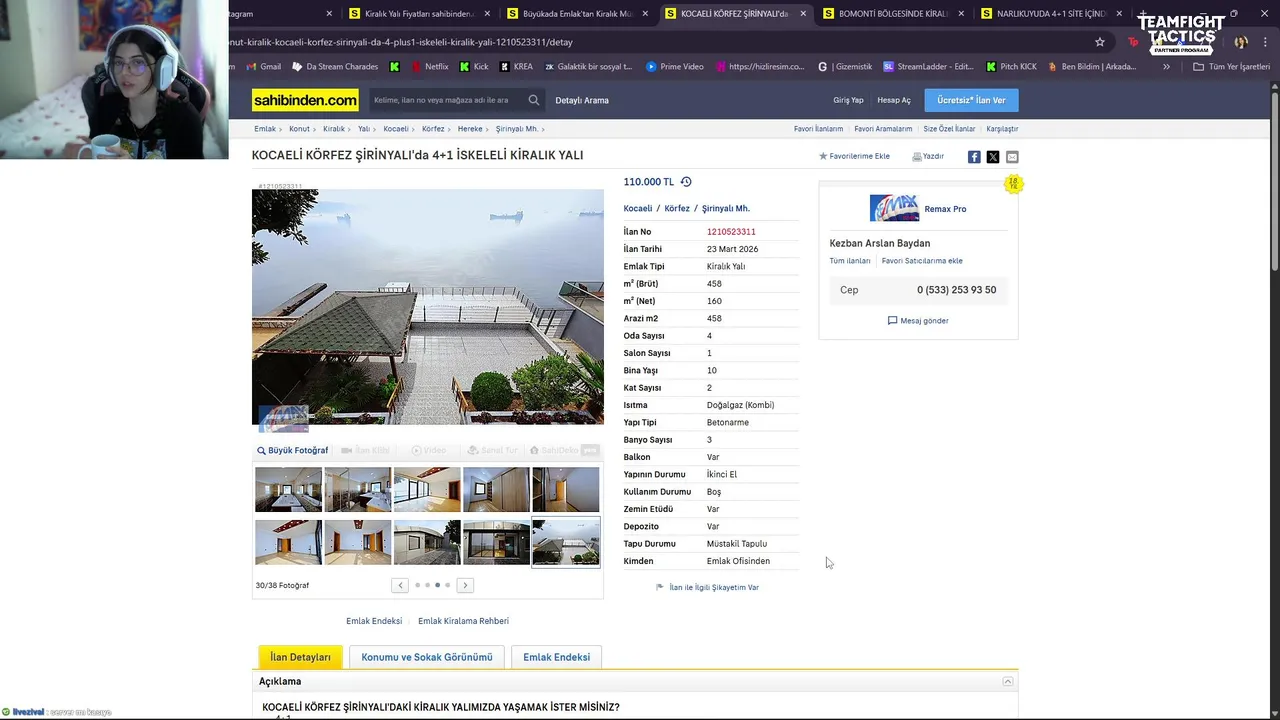Viewport: 1280px width, 720px height.
Task: Open the Ben Bildim bookmark
Action: 1092,67
